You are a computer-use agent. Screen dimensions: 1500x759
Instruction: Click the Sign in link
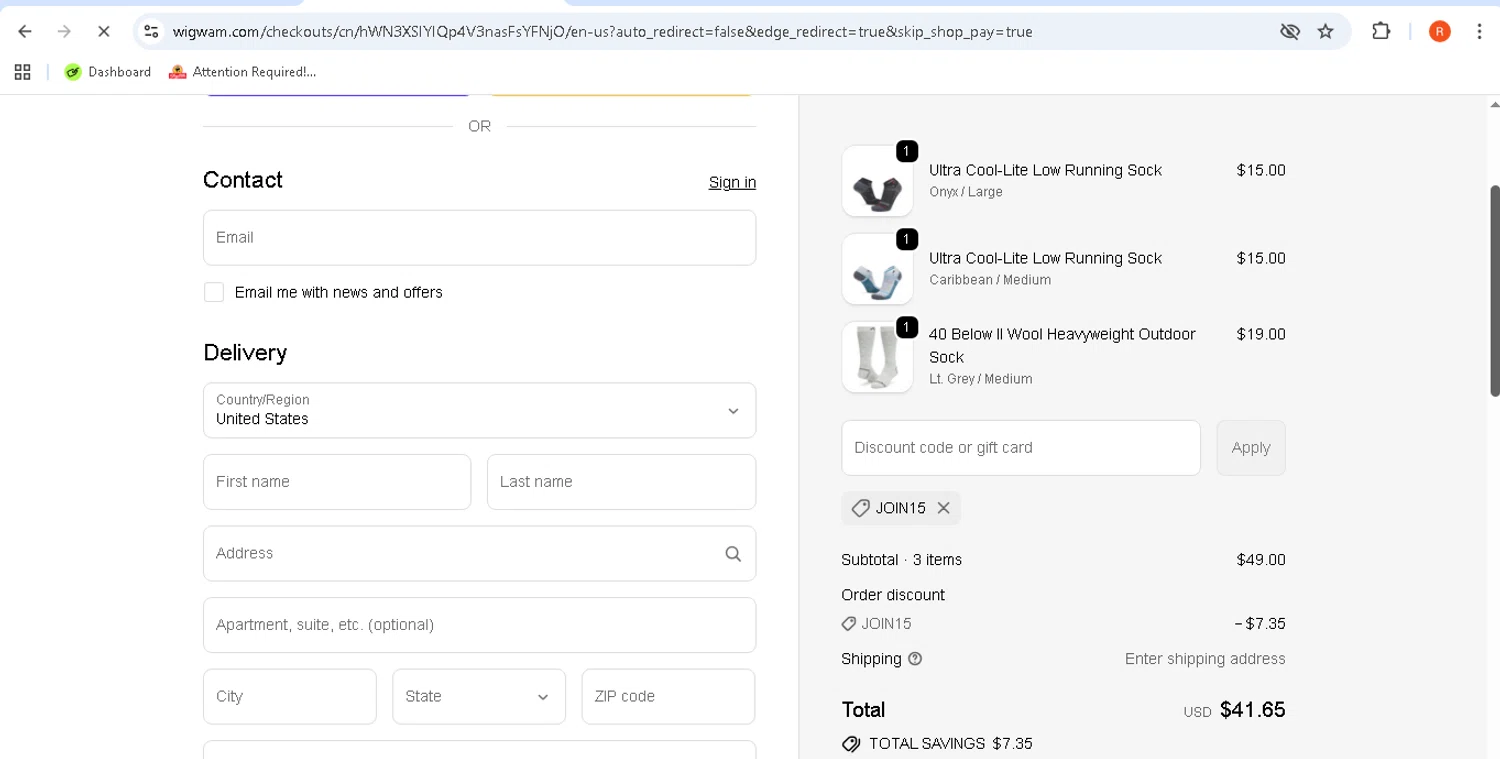pos(732,182)
